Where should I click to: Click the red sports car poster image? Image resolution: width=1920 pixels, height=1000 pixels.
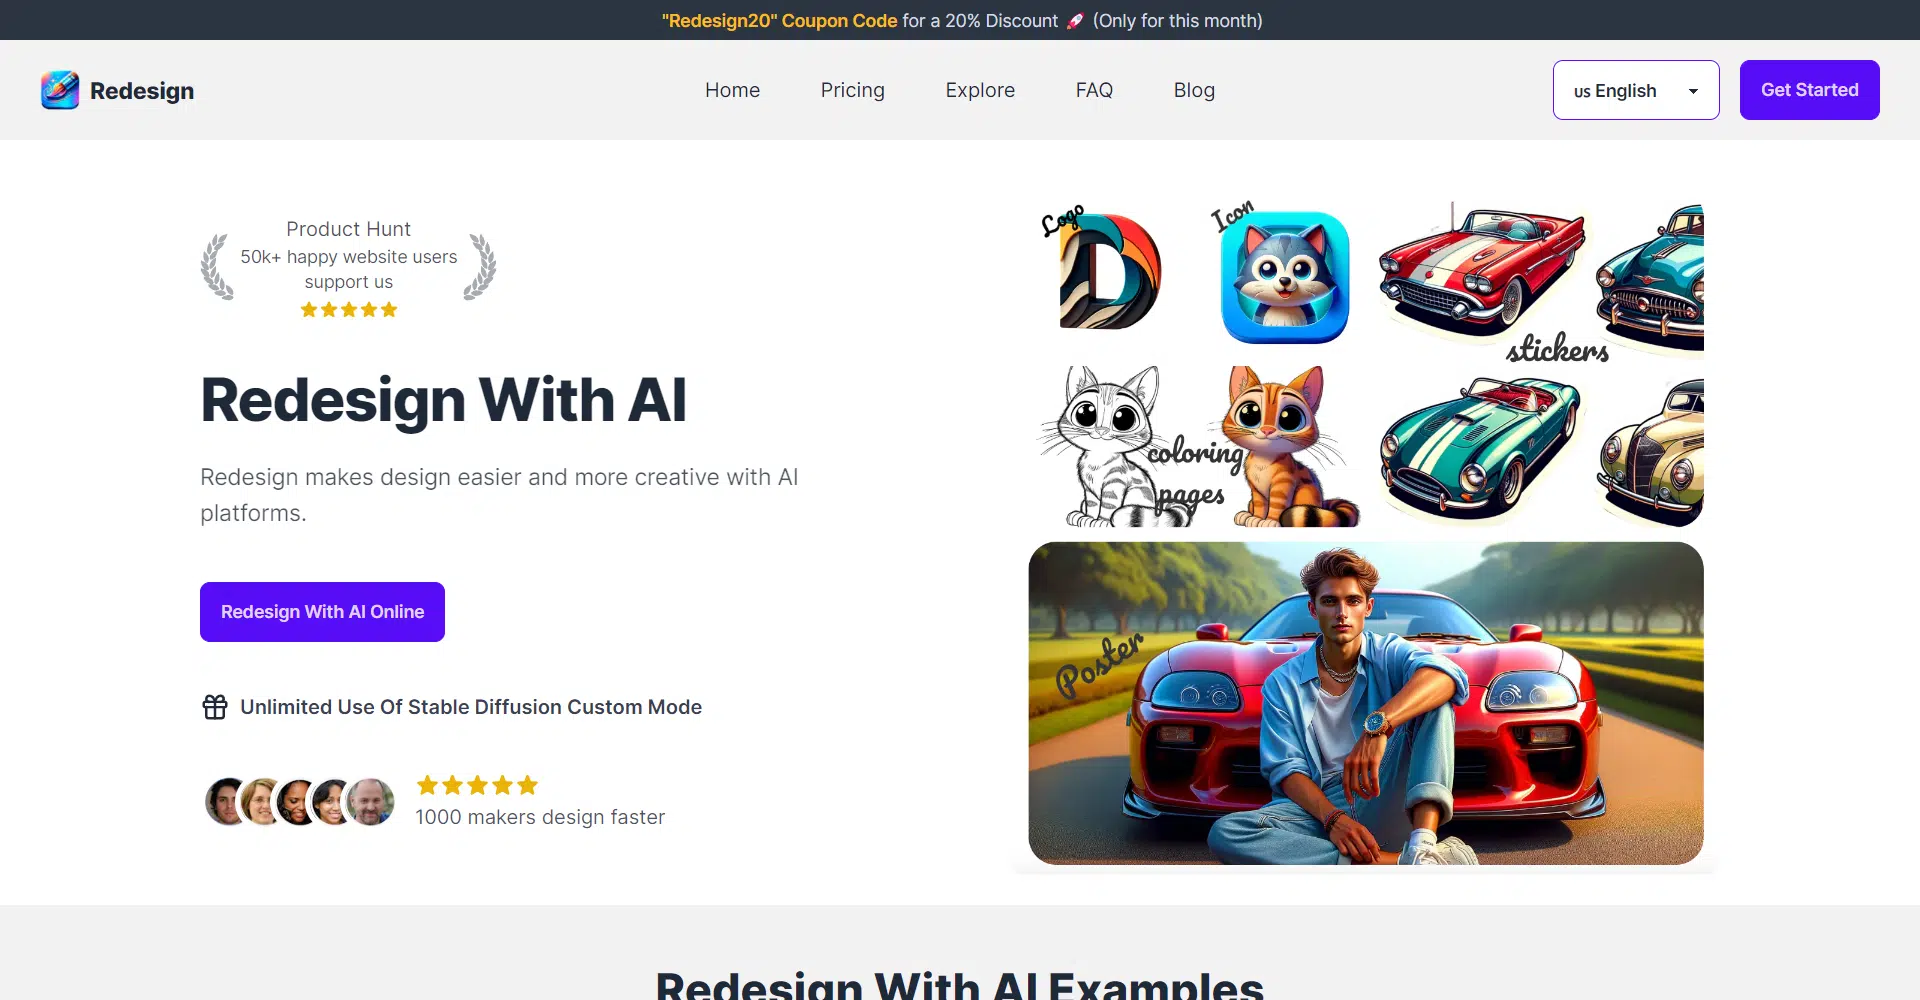click(x=1365, y=703)
